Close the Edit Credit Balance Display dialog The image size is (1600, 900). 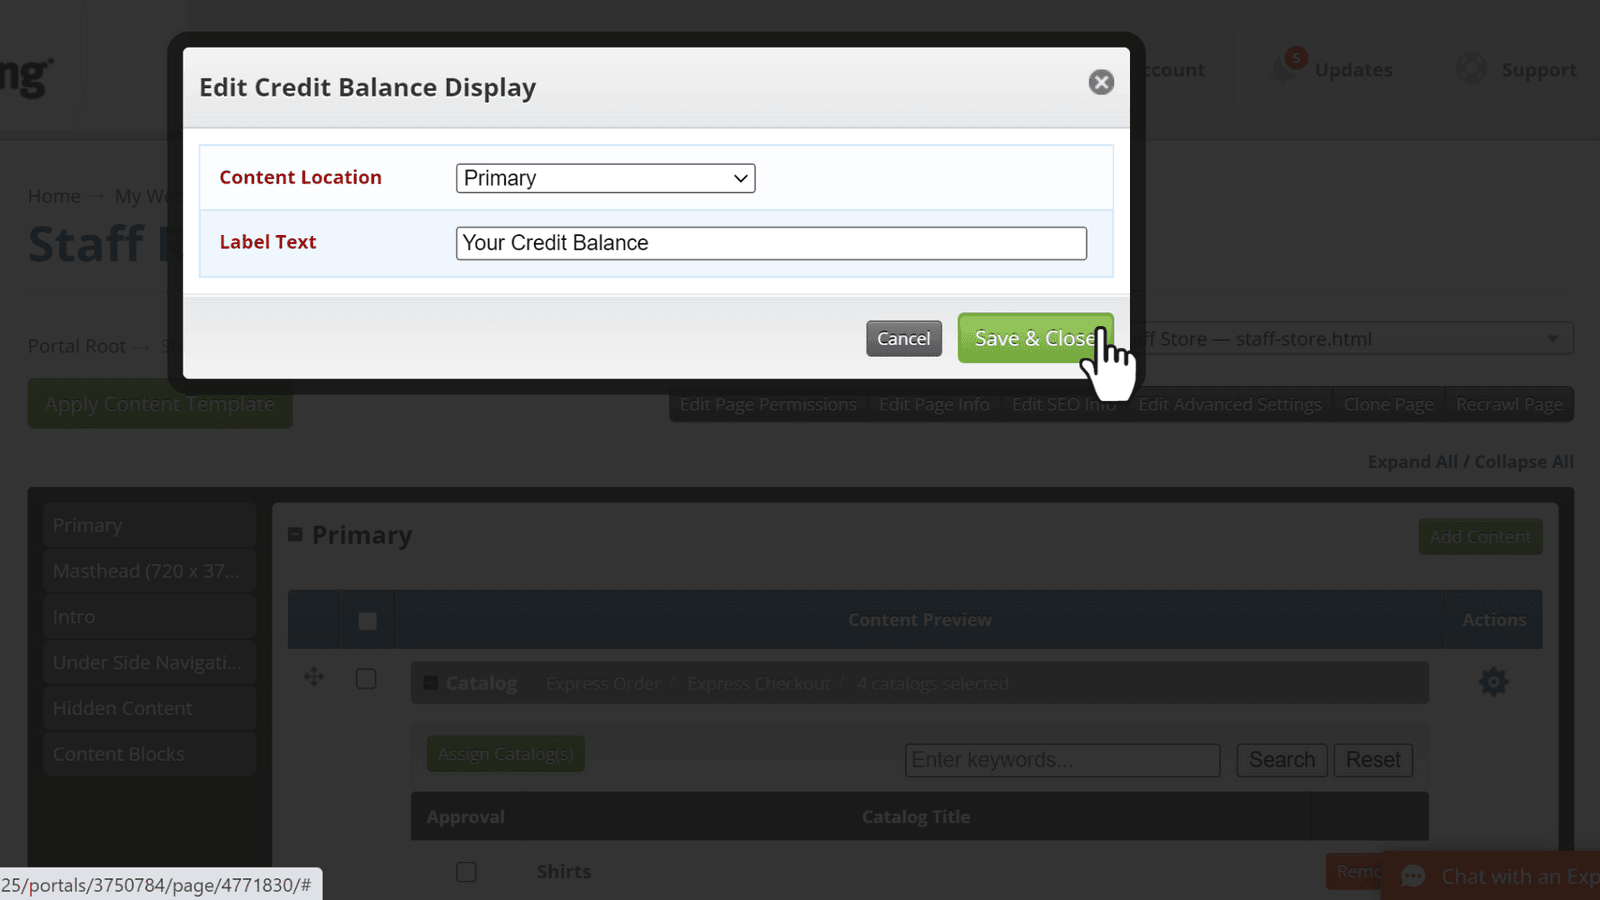1101,82
